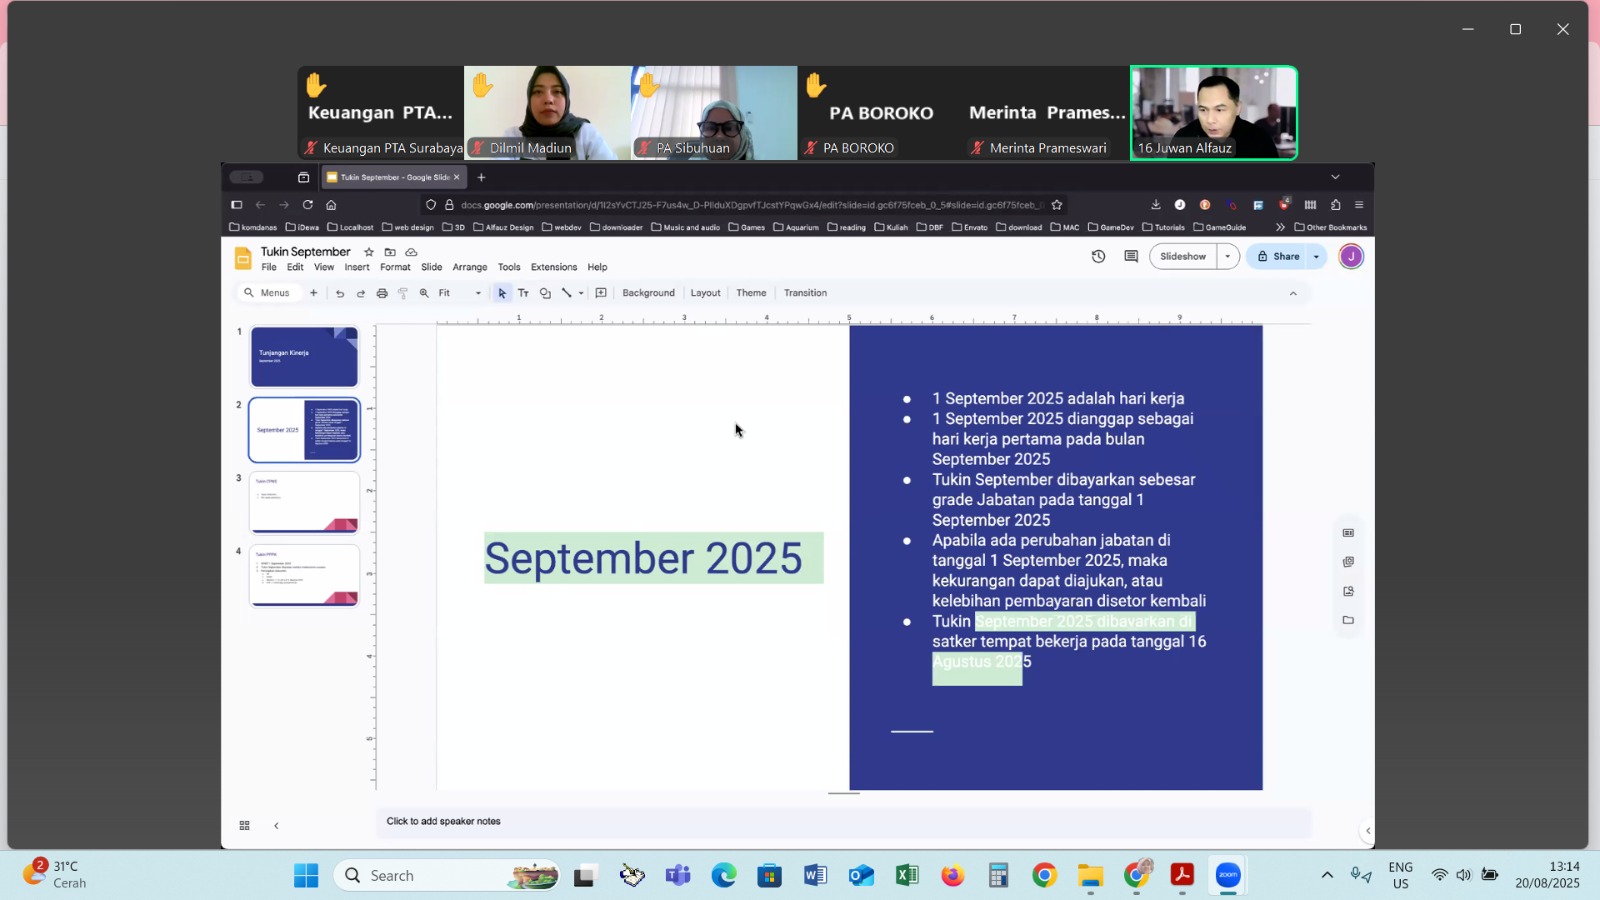Screen dimensions: 1600x900
Task: Click the add comment toolbar icon
Action: [601, 293]
